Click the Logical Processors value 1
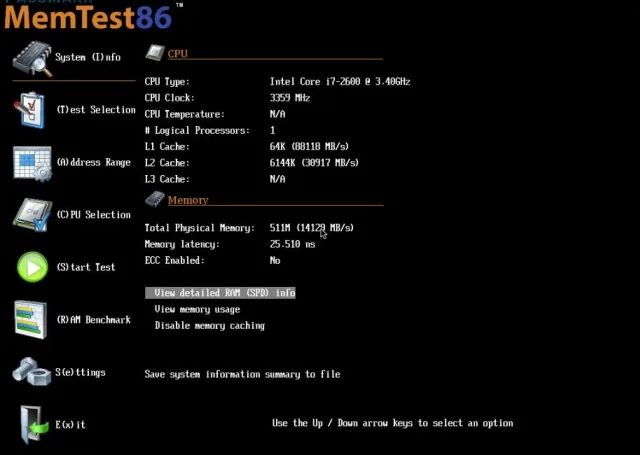The height and width of the screenshot is (455, 640). click(x=273, y=130)
